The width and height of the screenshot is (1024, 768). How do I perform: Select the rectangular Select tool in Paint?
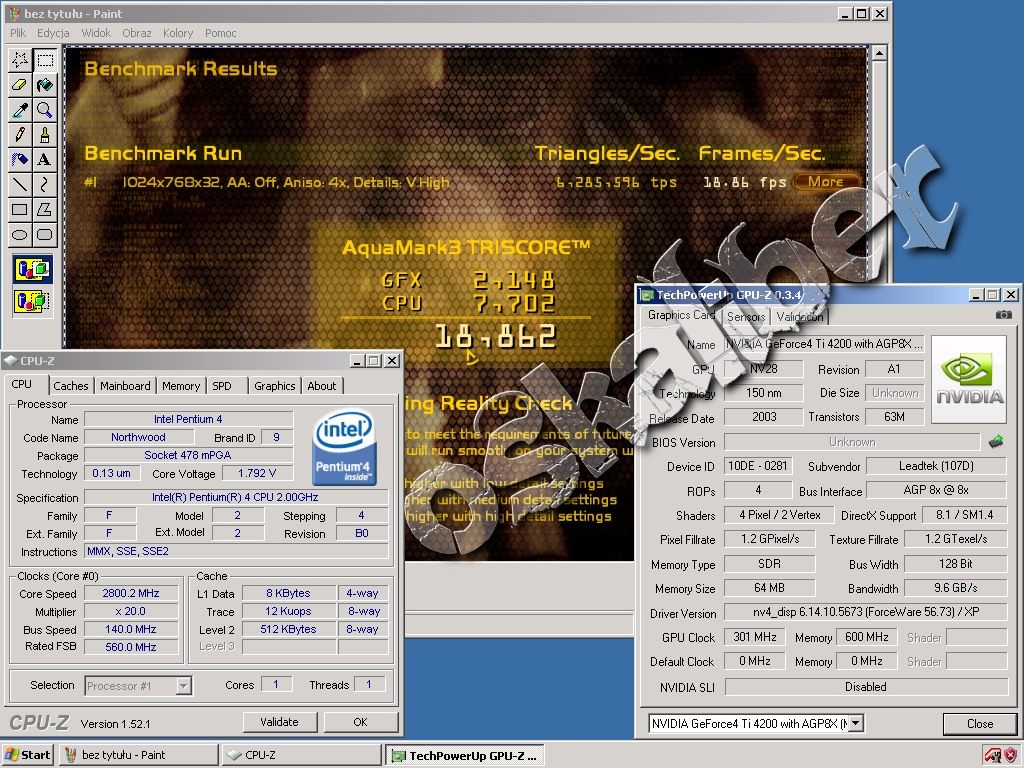pyautogui.click(x=44, y=61)
